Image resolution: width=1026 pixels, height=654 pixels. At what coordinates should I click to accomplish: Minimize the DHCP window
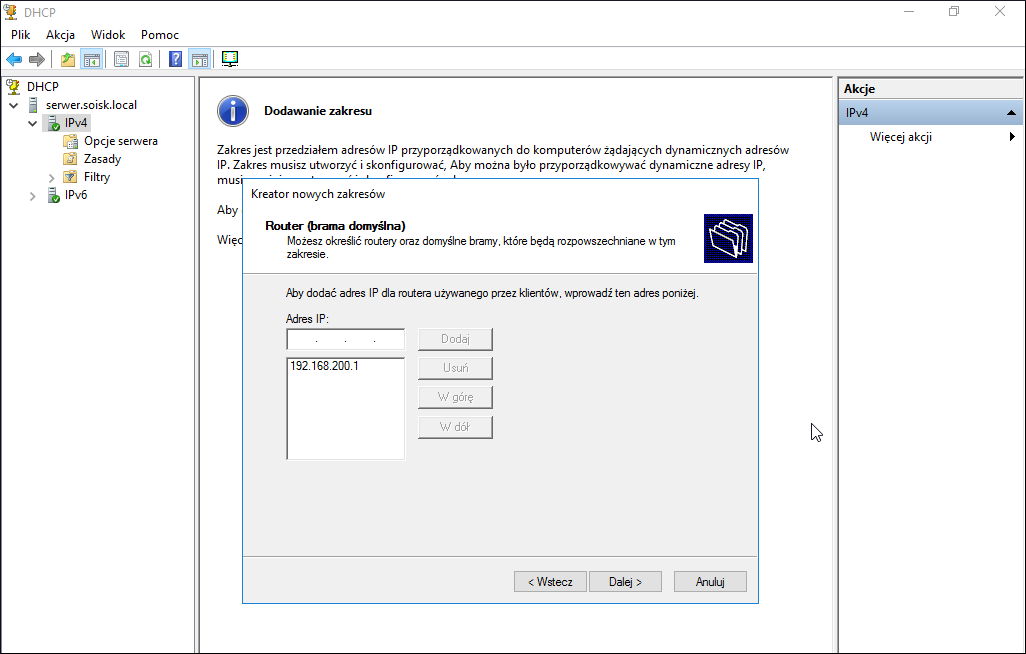pos(908,11)
